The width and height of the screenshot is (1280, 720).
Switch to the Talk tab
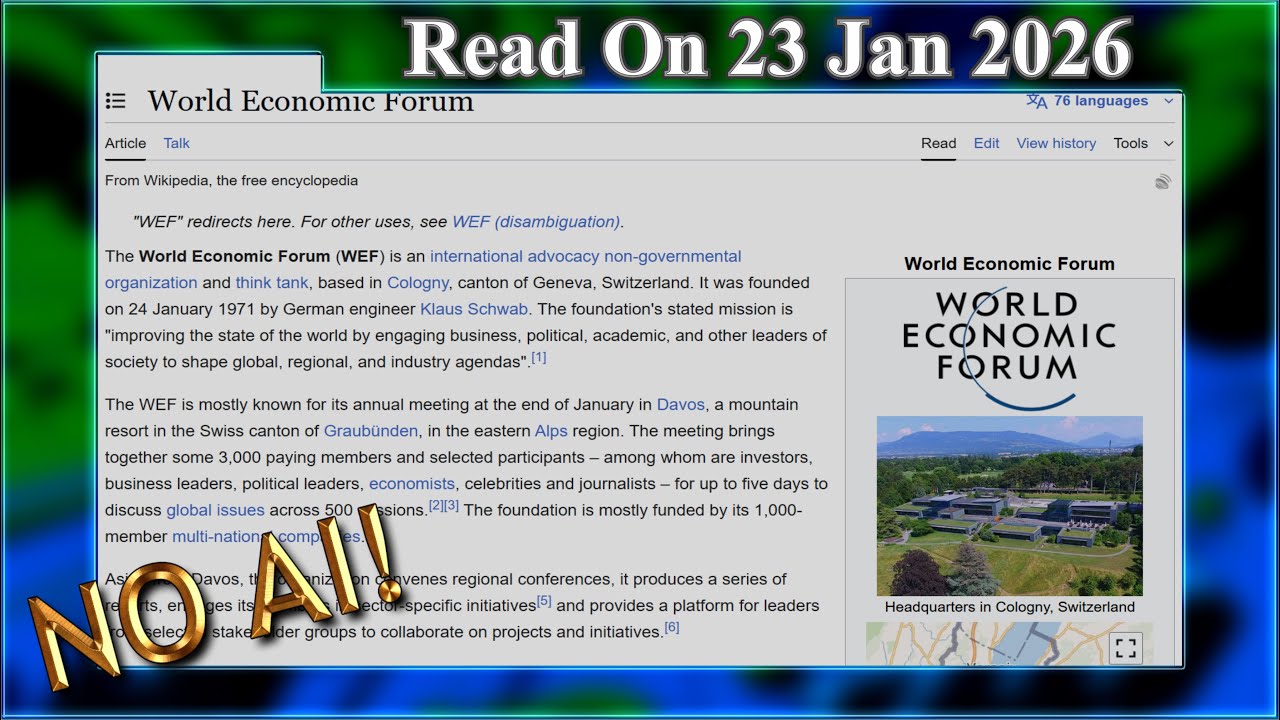pos(177,143)
